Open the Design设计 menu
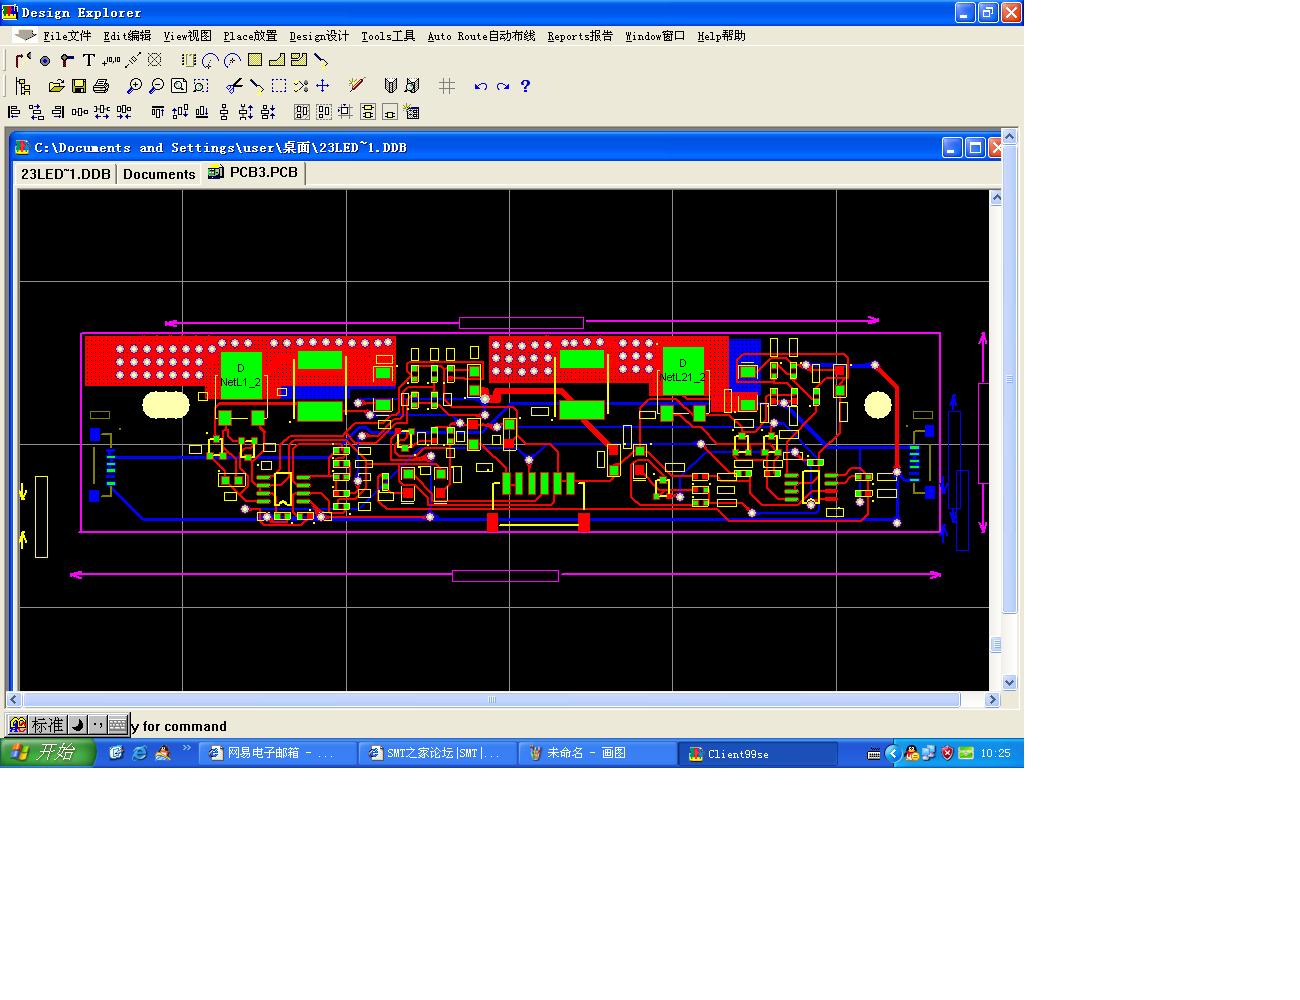Image resolution: width=1300 pixels, height=1000 pixels. click(x=319, y=36)
